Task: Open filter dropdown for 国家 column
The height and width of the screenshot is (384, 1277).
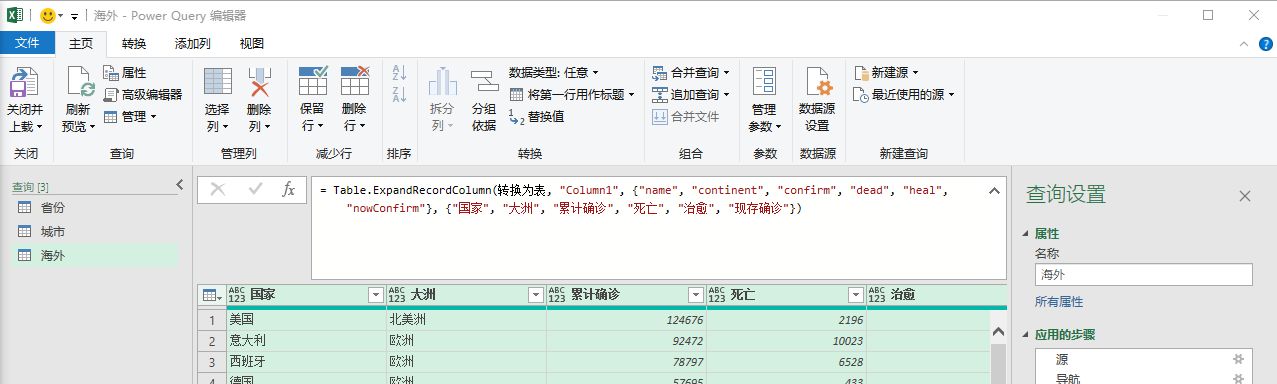Action: click(x=375, y=295)
